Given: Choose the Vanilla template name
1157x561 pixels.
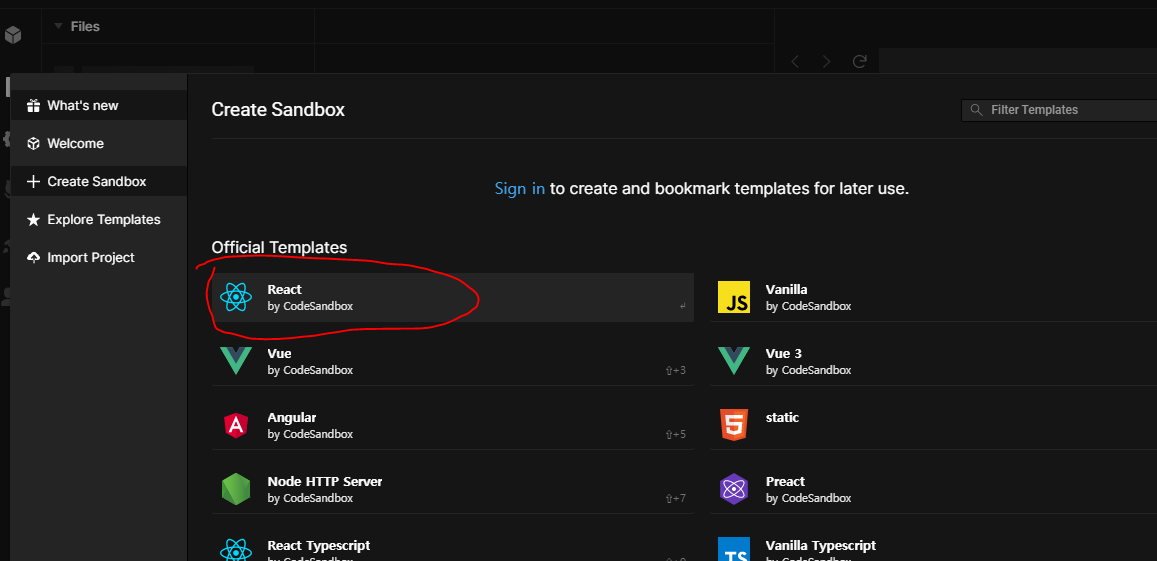Looking at the screenshot, I should [x=787, y=289].
